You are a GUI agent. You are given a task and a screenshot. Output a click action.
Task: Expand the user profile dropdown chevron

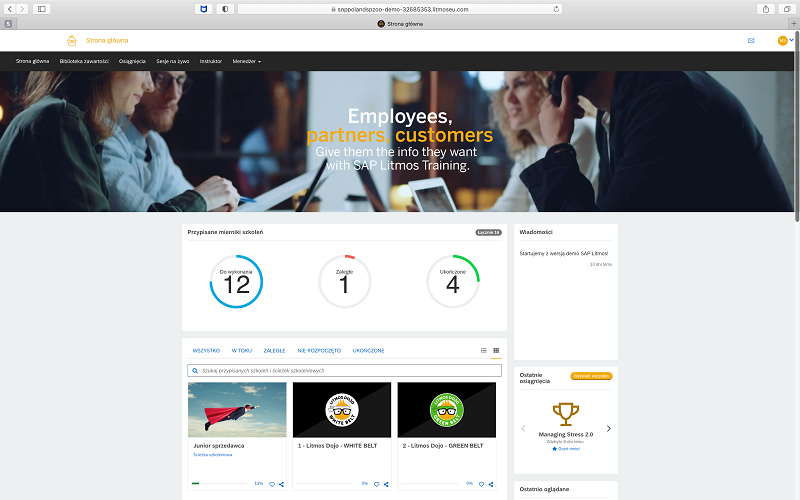(792, 40)
